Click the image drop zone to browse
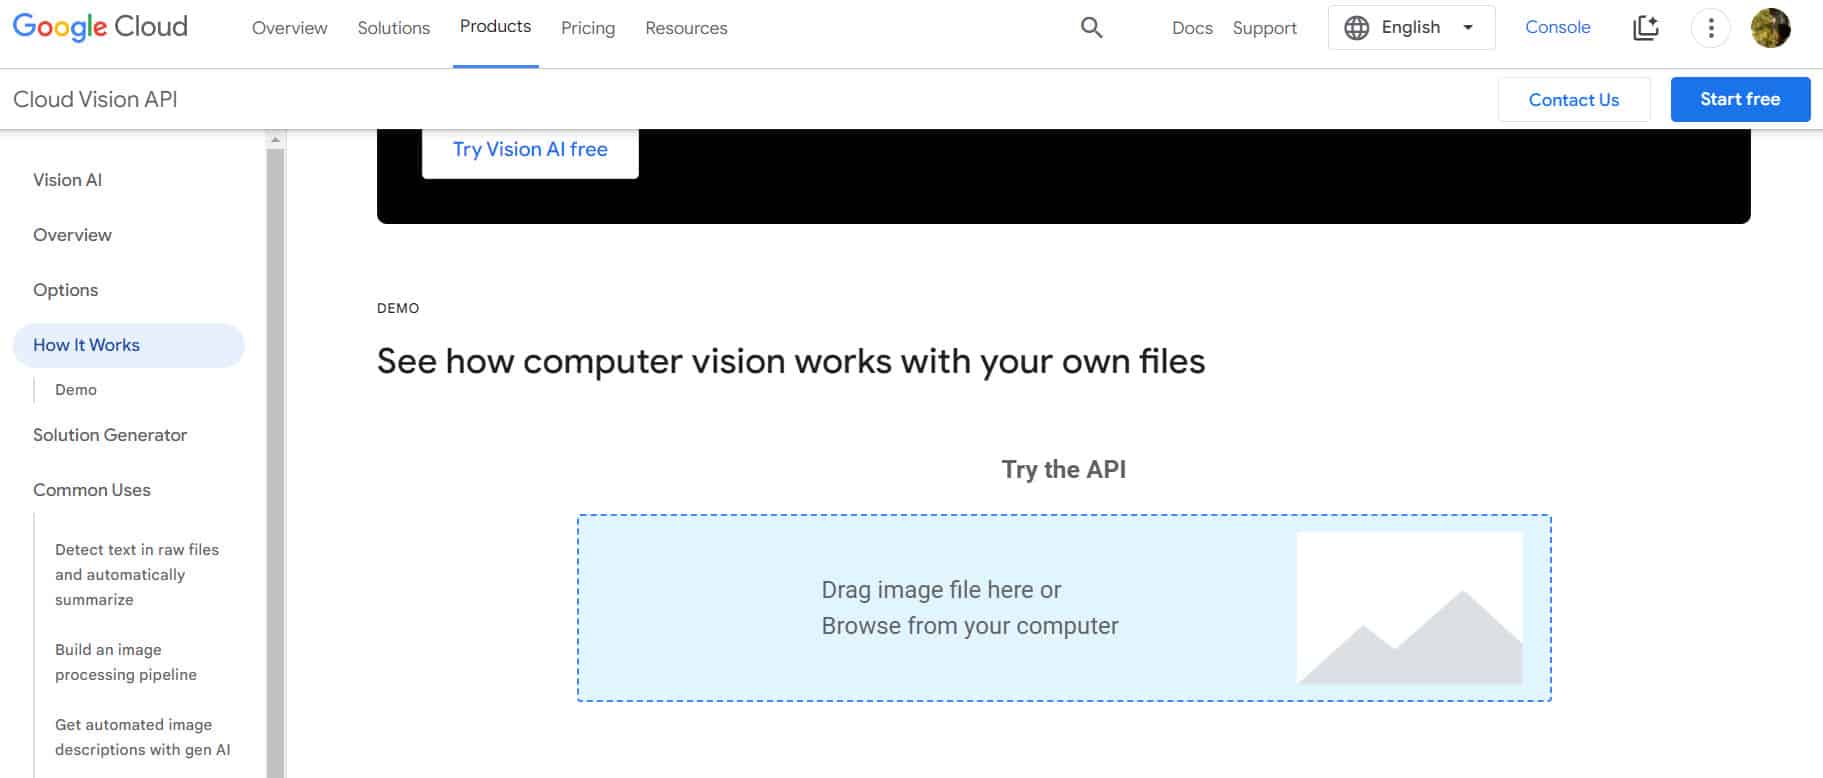1823x778 pixels. (1064, 608)
